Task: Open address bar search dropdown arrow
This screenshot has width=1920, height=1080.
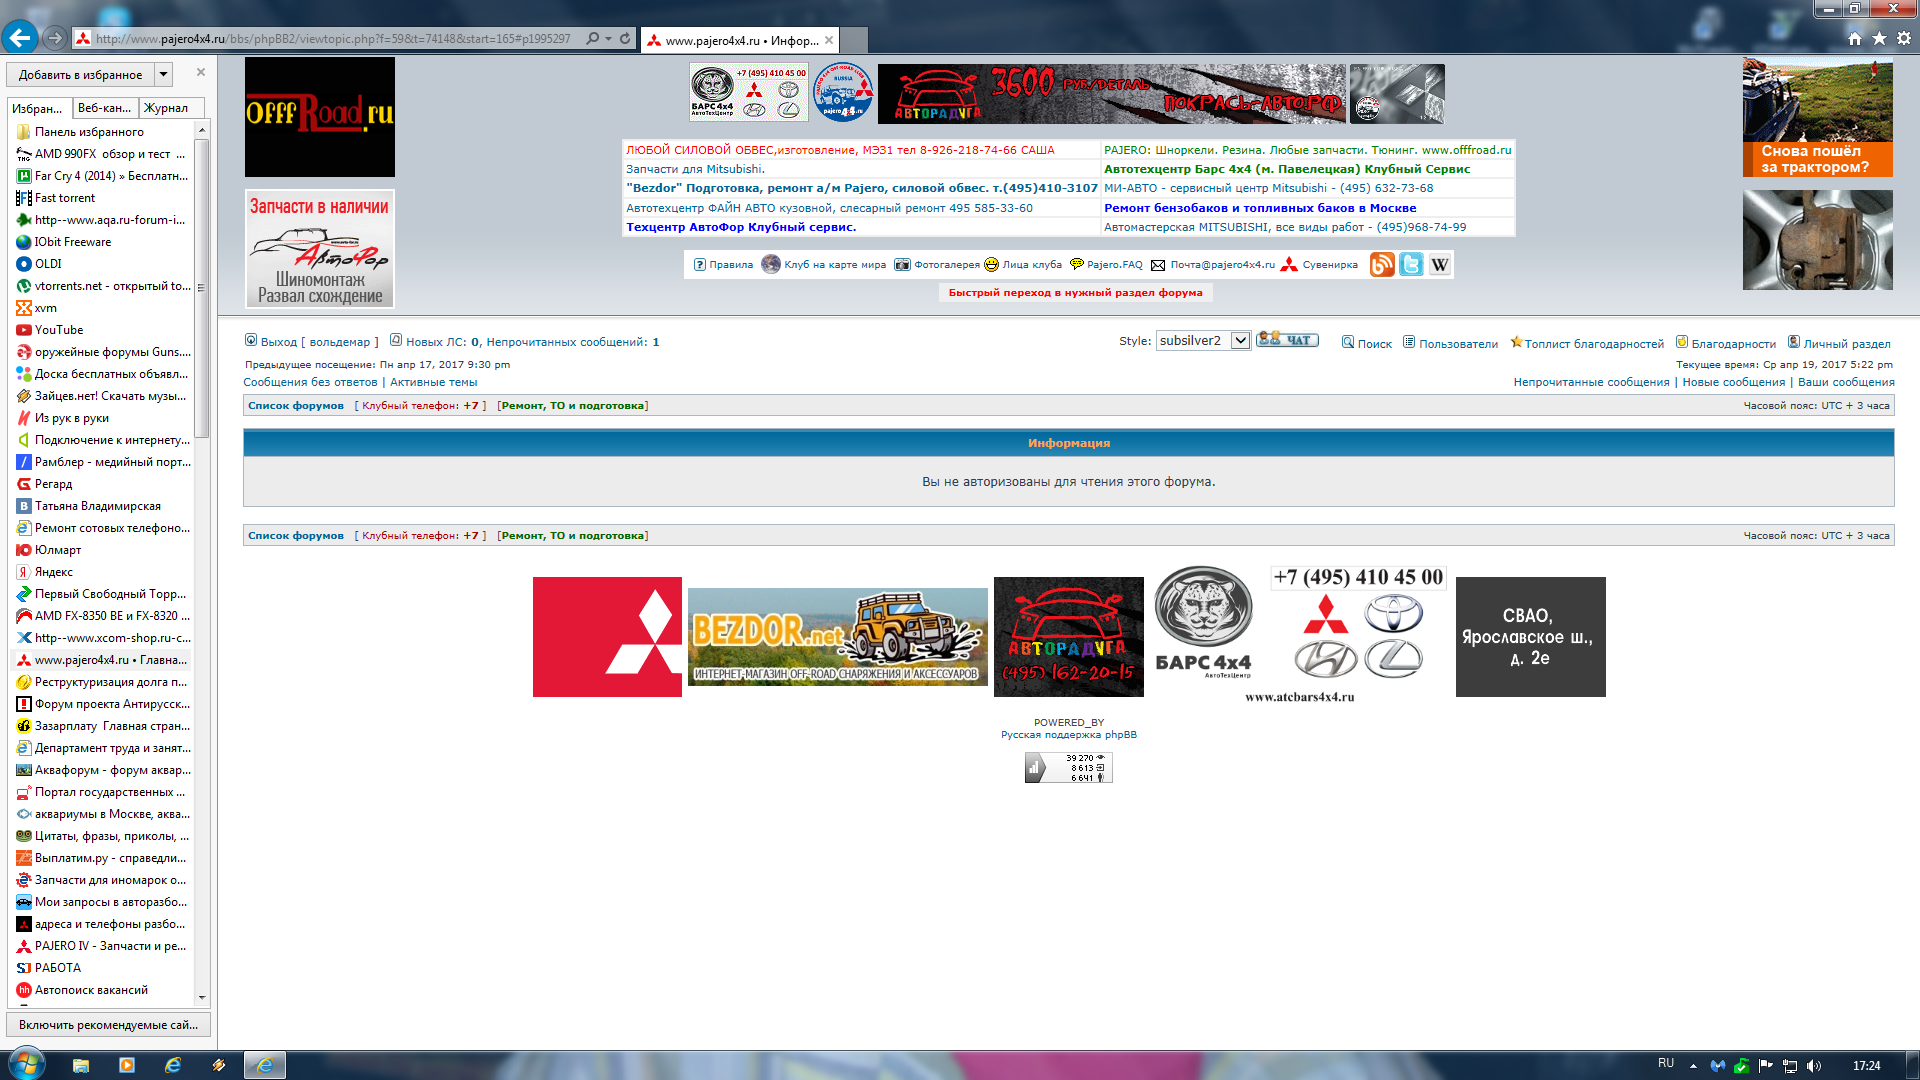Action: [x=608, y=38]
